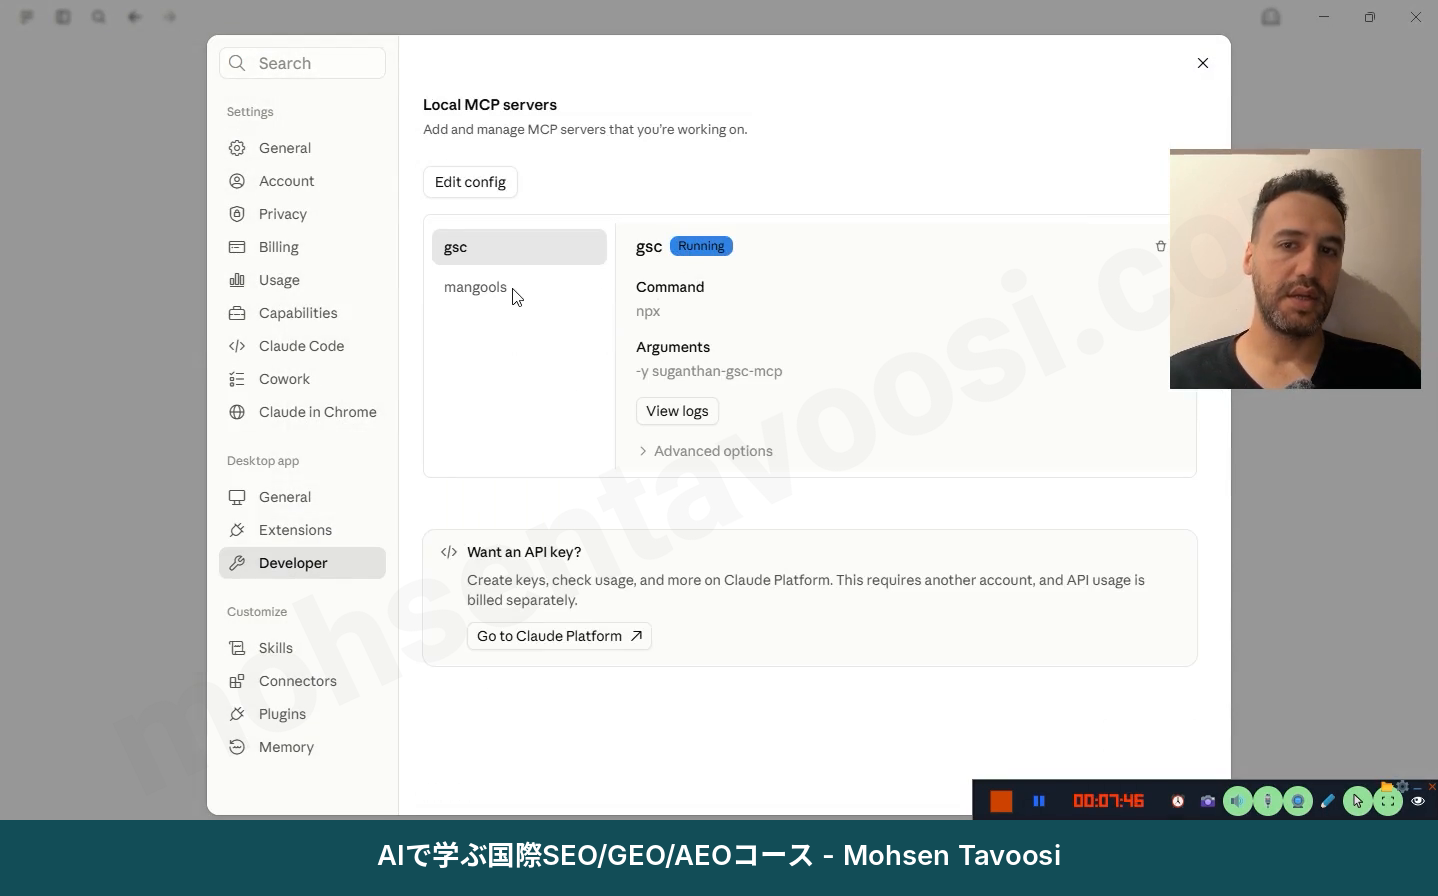The image size is (1438, 896).
Task: Toggle webcam overlay in recorder bar
Action: point(1298,801)
